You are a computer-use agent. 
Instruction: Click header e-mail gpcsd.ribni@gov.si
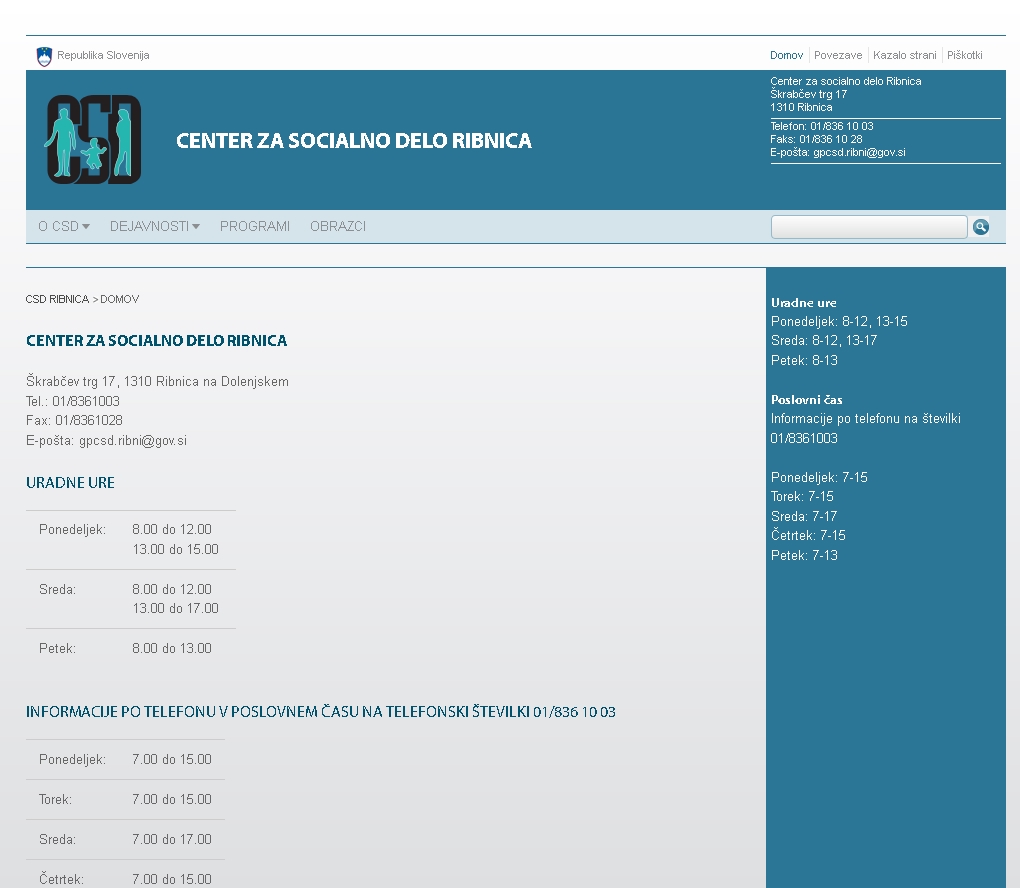click(859, 152)
